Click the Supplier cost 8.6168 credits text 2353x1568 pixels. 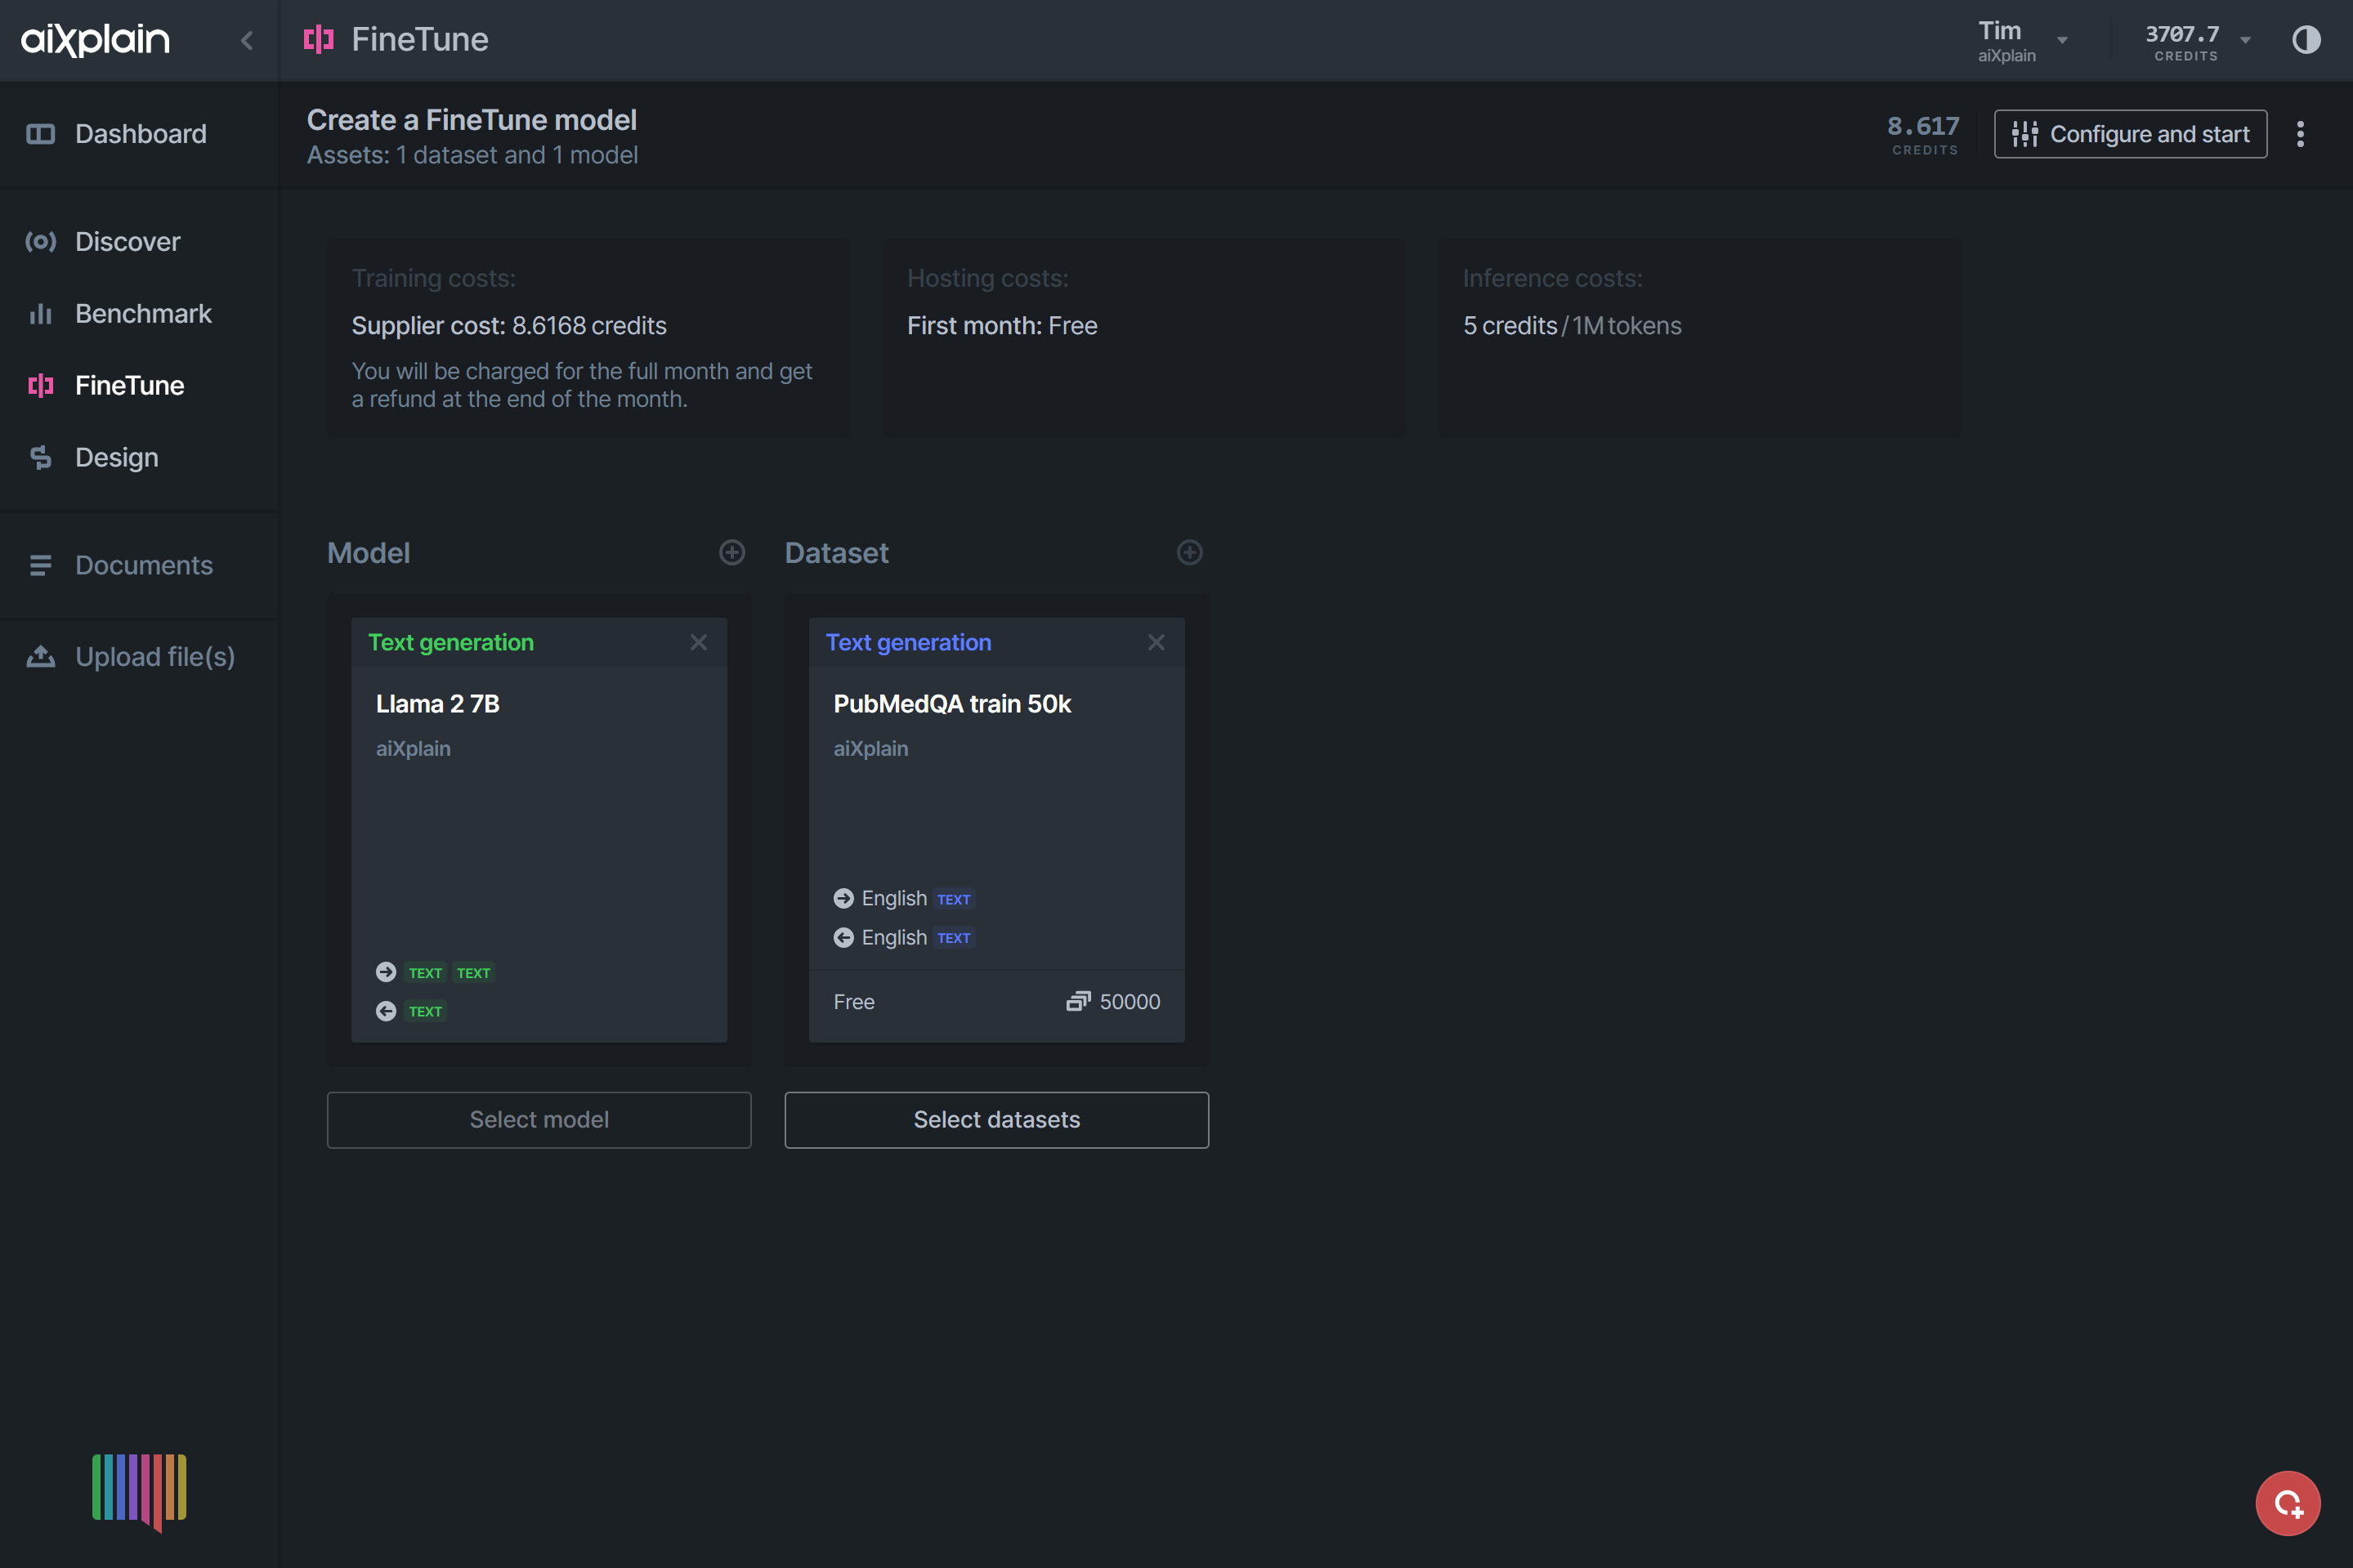[x=509, y=325]
